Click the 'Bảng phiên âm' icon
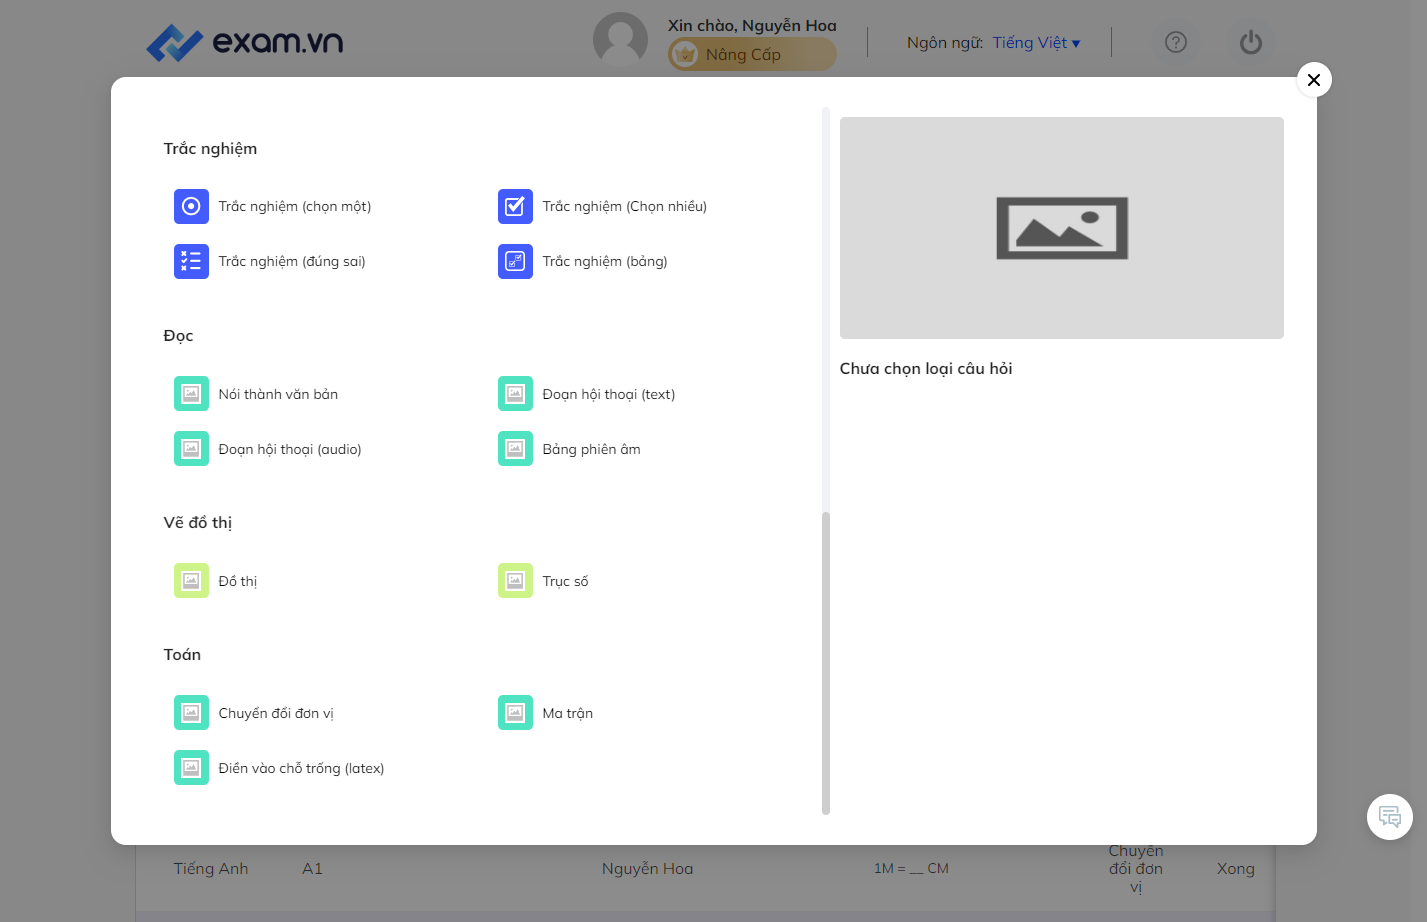 click(x=515, y=449)
